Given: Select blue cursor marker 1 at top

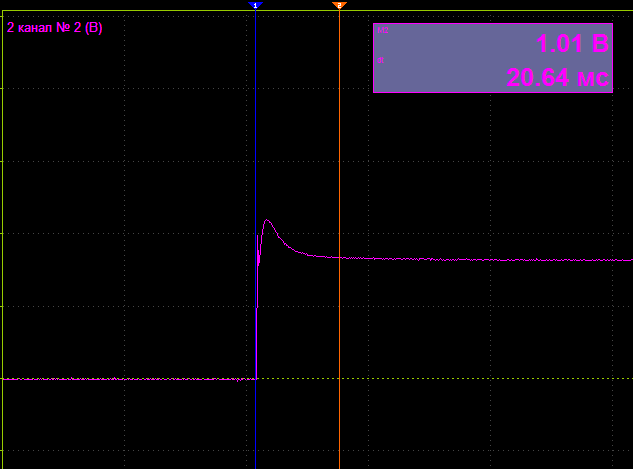Looking at the screenshot, I should point(255,5).
